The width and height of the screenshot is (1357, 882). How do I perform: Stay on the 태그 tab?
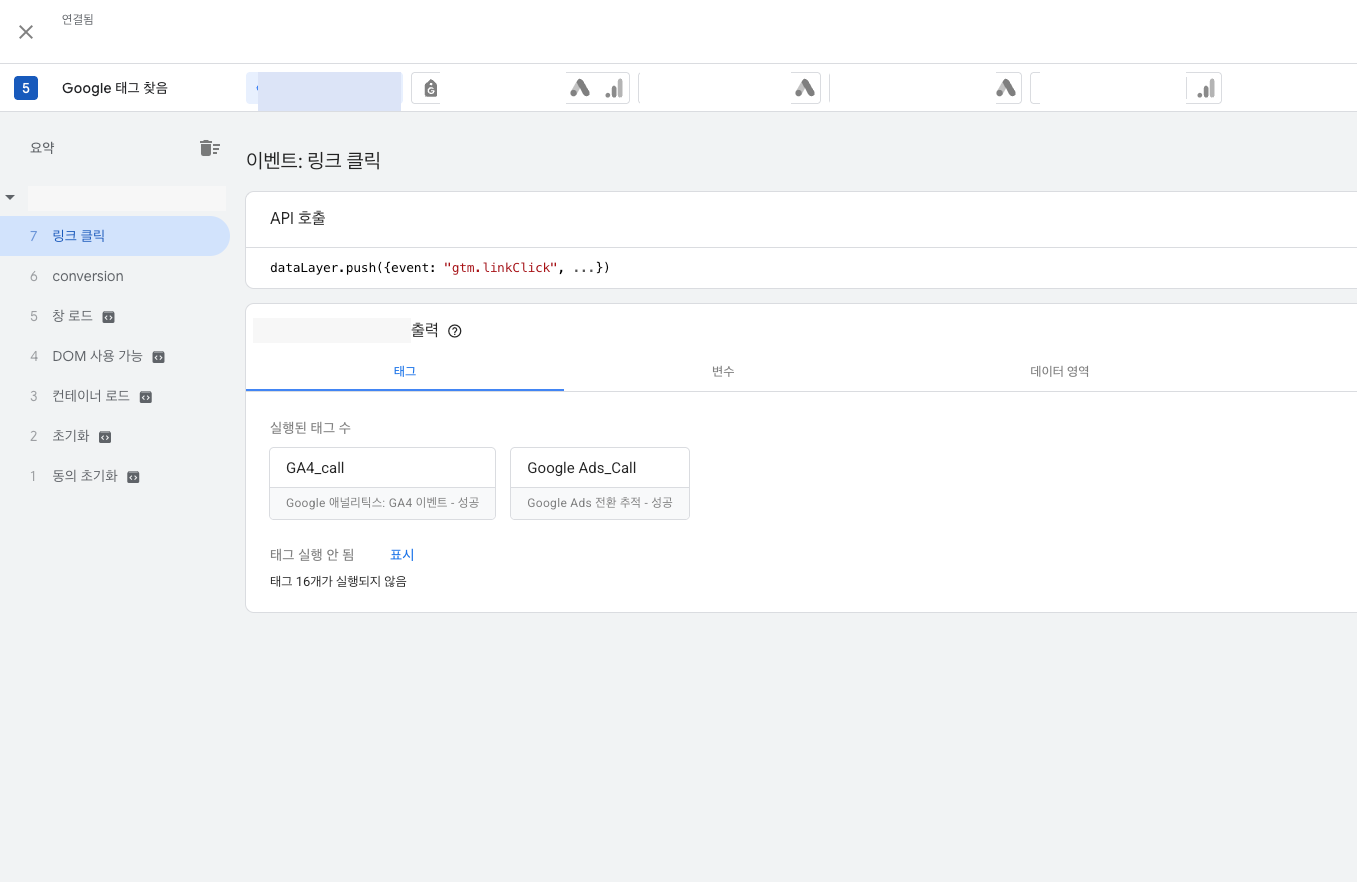tap(405, 371)
